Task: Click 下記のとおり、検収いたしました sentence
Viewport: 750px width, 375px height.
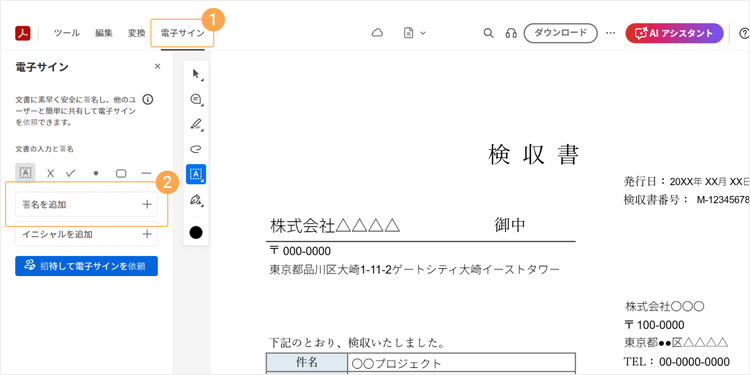Action: [x=357, y=342]
